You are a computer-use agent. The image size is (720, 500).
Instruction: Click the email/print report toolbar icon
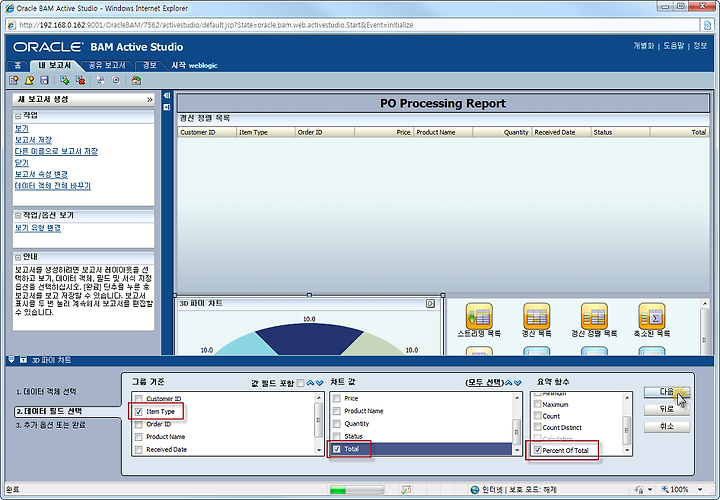(x=136, y=80)
